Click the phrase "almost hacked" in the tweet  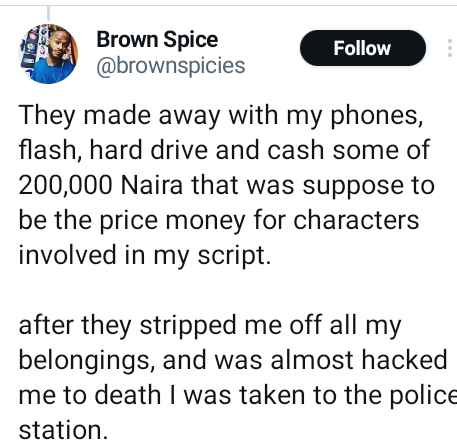tap(359, 360)
